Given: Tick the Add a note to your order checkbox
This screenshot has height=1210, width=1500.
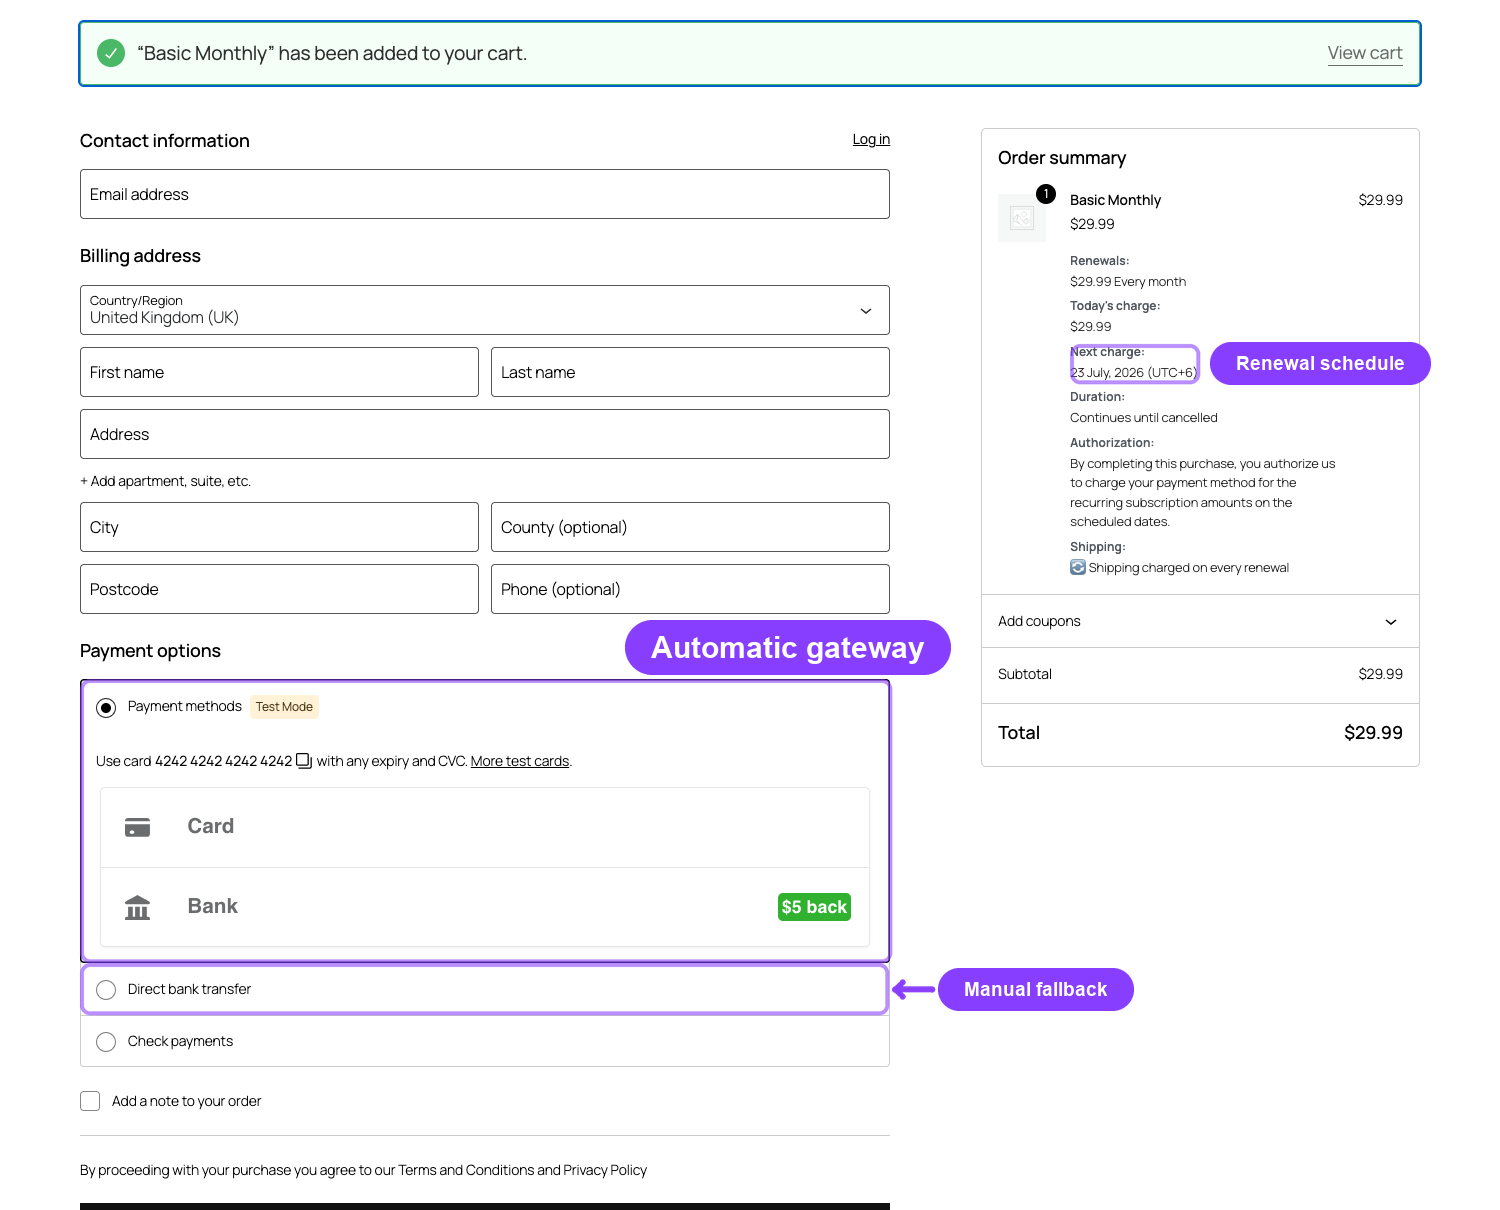Looking at the screenshot, I should (x=90, y=1101).
